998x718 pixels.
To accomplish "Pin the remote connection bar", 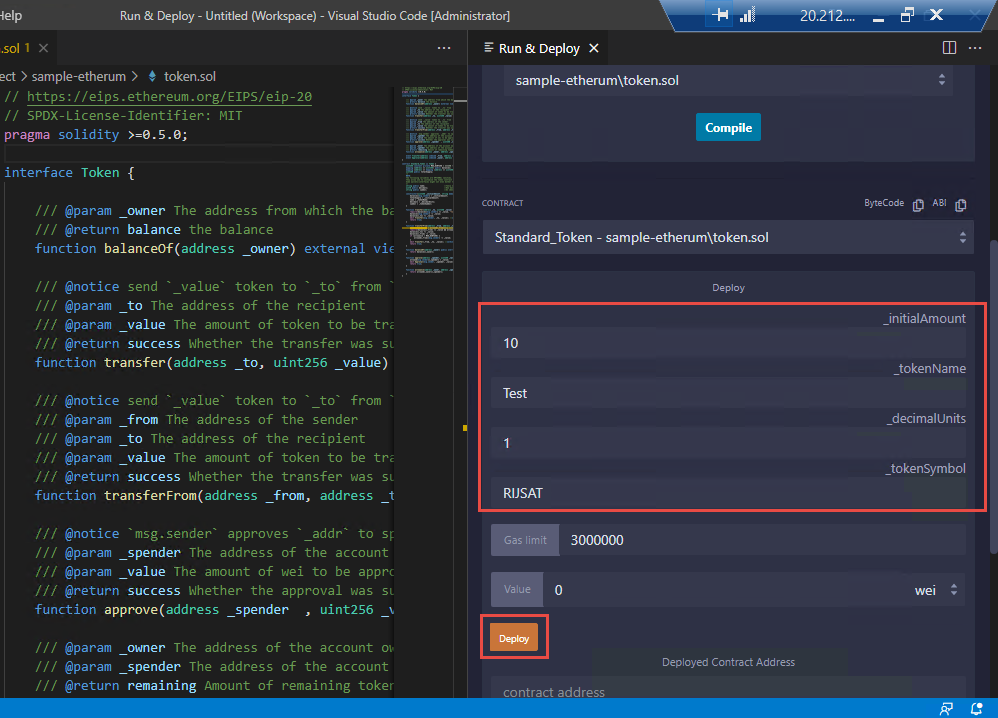I will click(720, 15).
